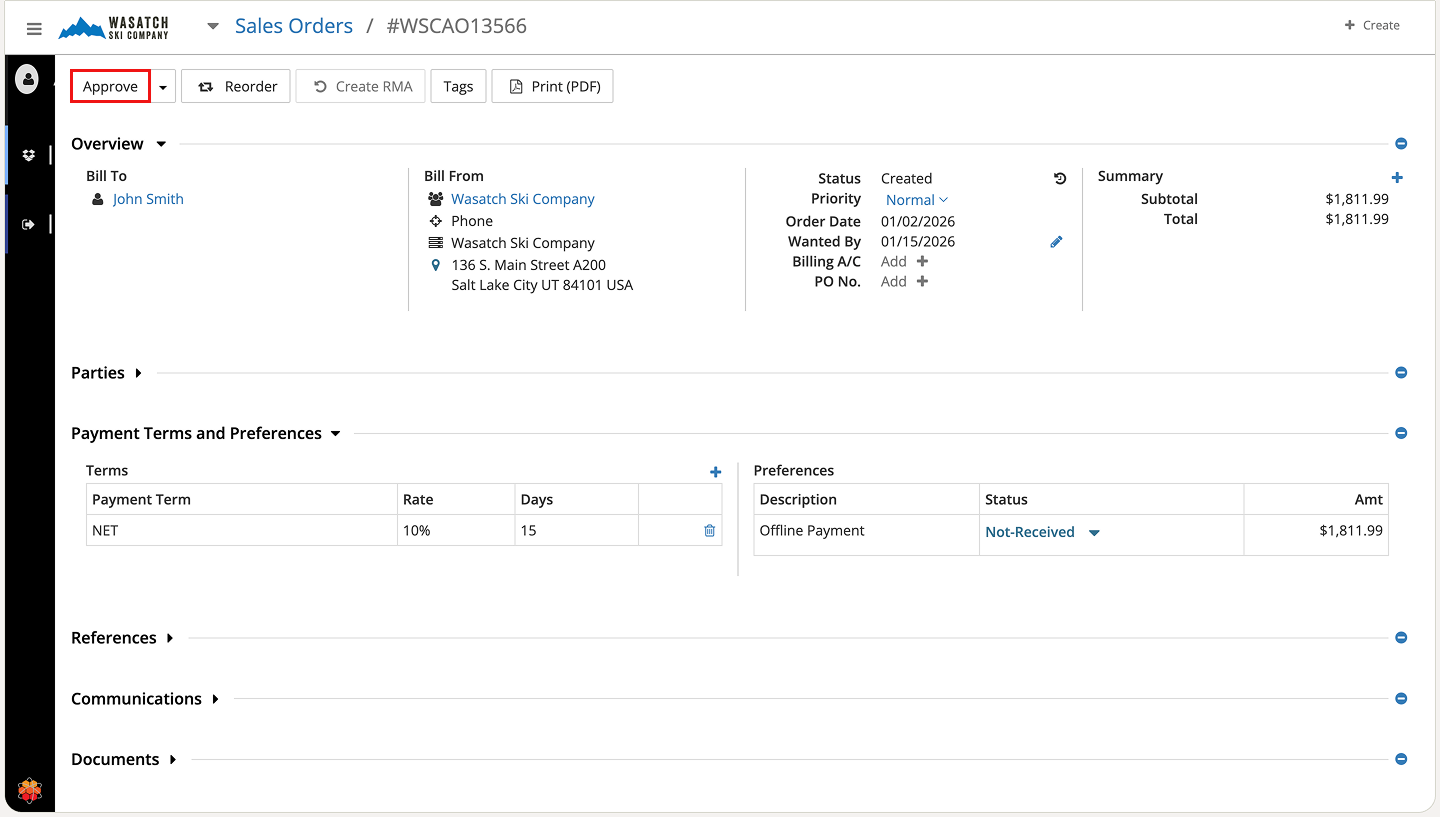This screenshot has height=817, width=1440.
Task: Collapse the Overview section using minus toggle
Action: (1401, 144)
